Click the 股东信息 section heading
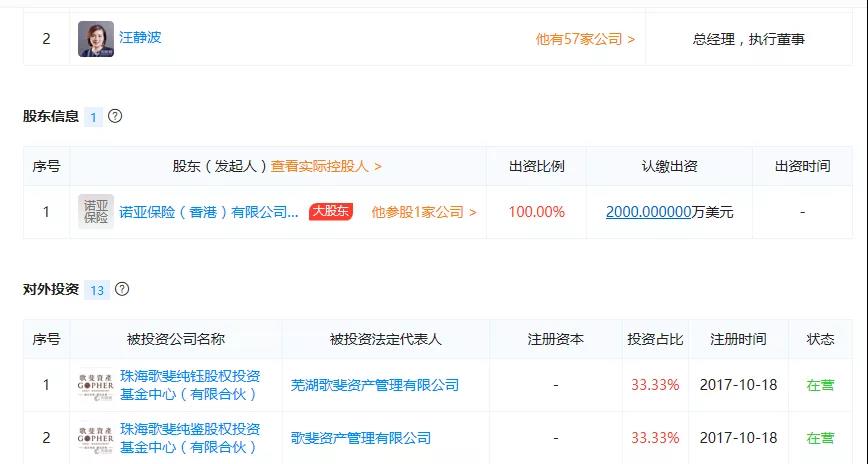Viewport: 868px width, 464px height. 51,116
